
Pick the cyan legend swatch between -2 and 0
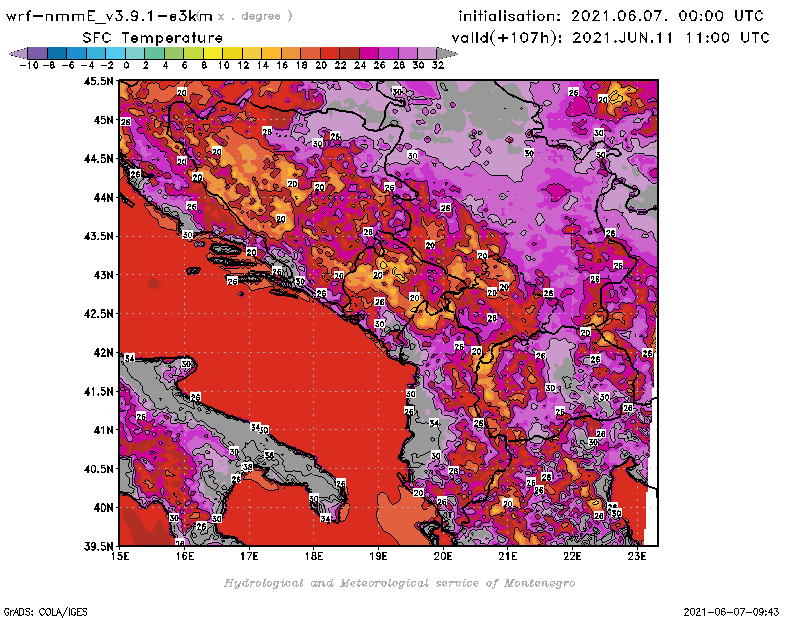pos(116,53)
